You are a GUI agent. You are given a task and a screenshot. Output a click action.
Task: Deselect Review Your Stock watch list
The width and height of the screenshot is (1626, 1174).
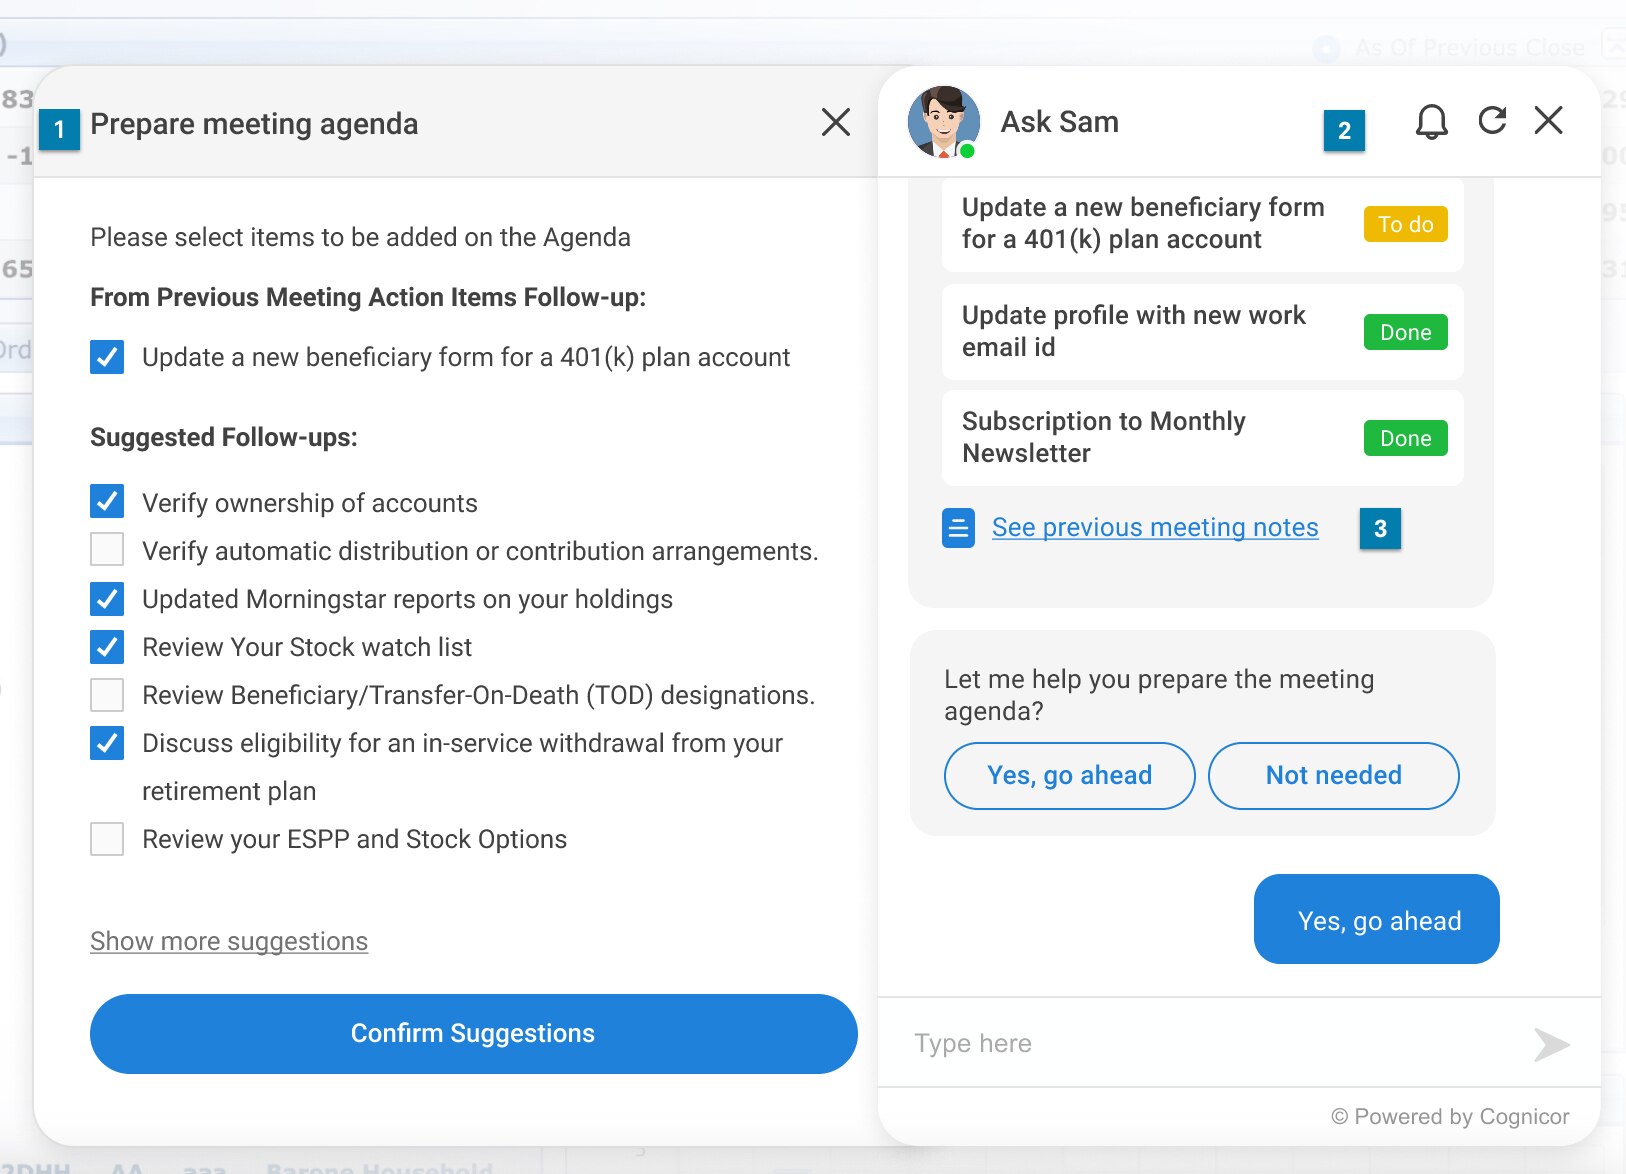point(107,646)
